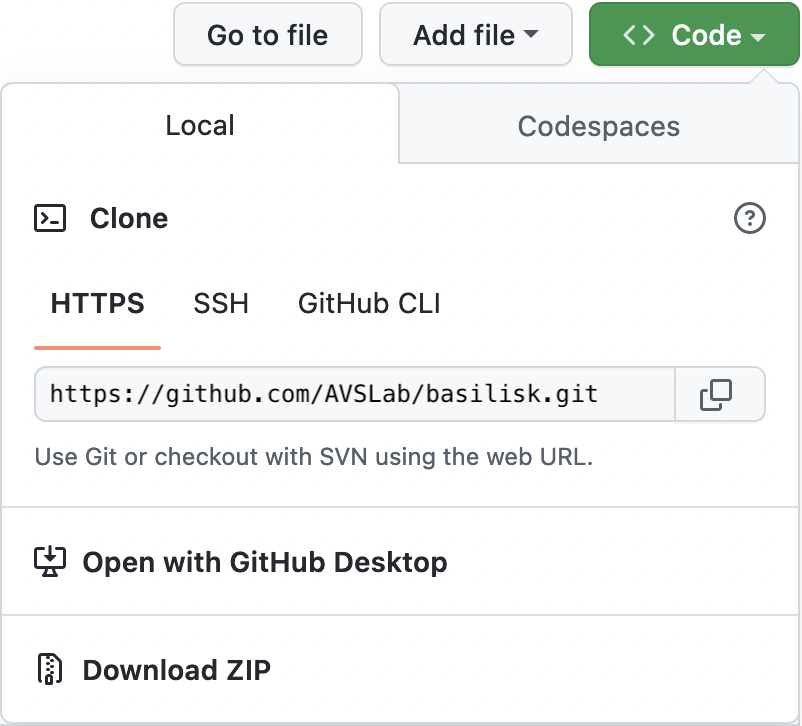
Task: Click the ZIP file icon next to Download ZIP
Action: coord(51,670)
